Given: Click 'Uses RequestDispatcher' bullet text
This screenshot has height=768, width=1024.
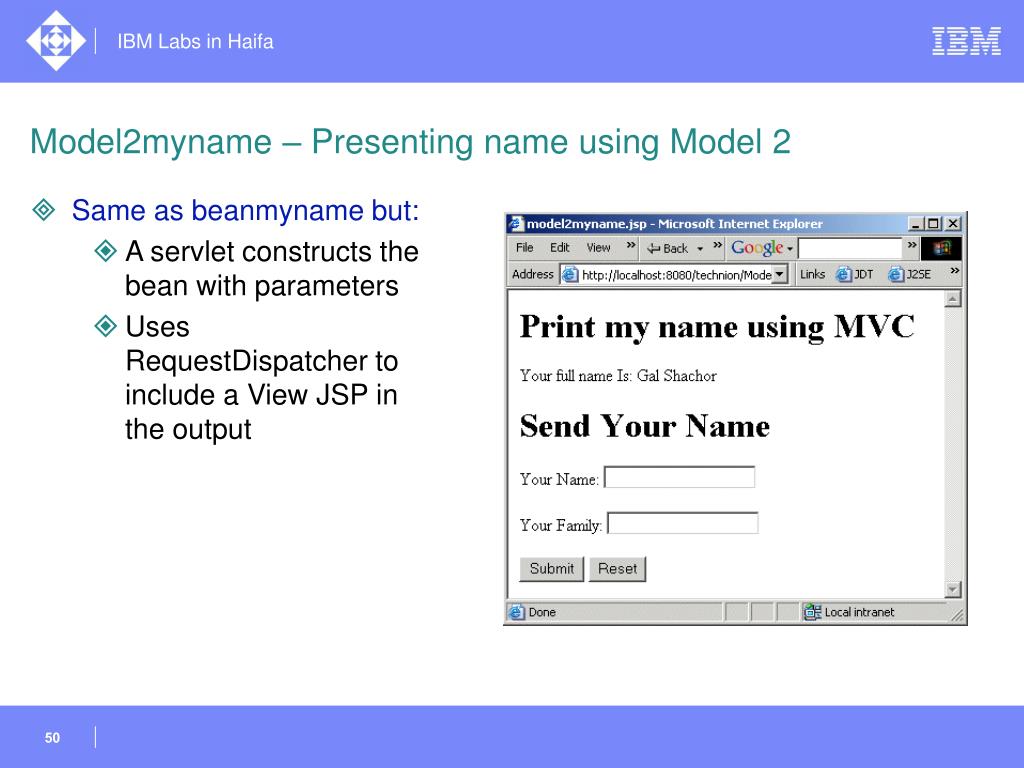Looking at the screenshot, I should [262, 377].
